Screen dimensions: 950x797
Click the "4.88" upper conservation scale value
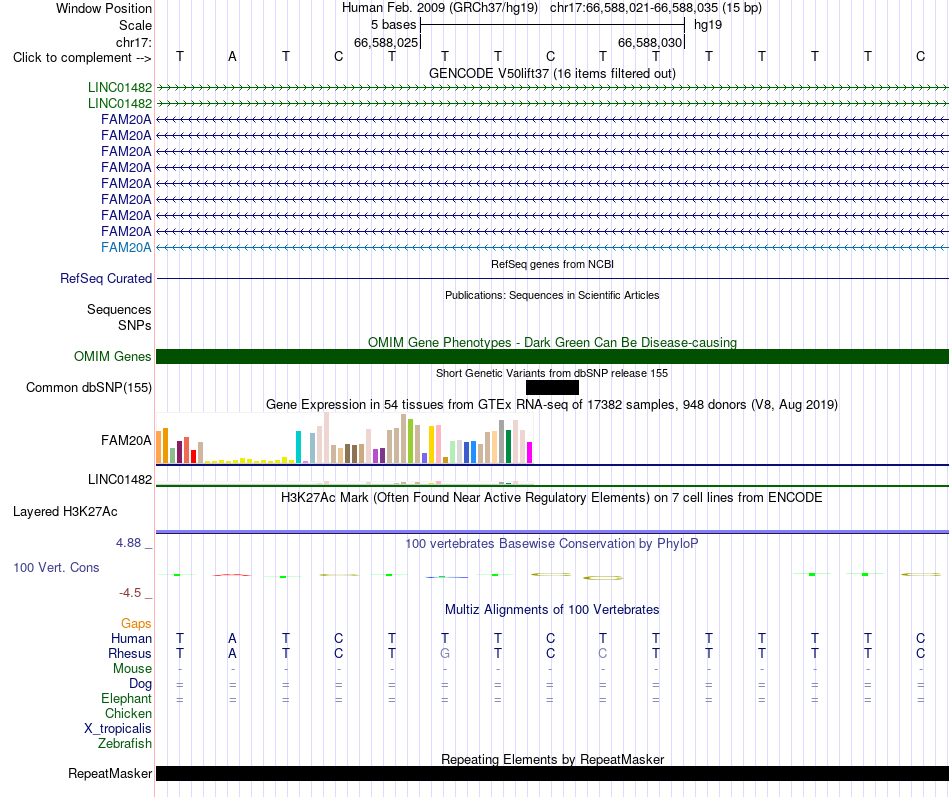pyautogui.click(x=128, y=542)
